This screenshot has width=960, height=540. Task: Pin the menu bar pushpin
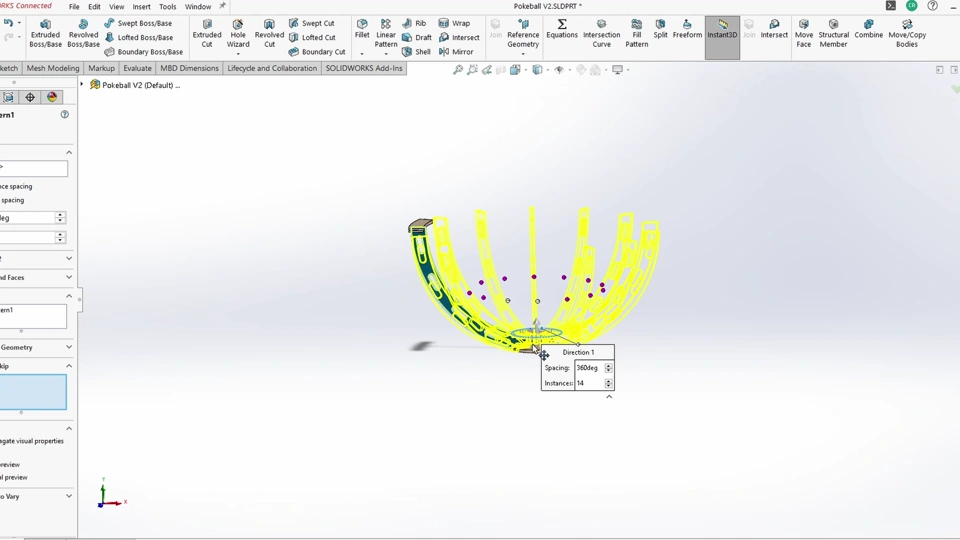tap(222, 6)
